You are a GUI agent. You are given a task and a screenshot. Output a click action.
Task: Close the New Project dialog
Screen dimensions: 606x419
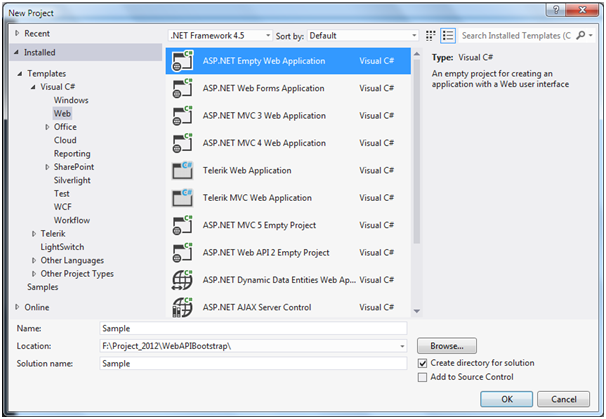[582, 10]
